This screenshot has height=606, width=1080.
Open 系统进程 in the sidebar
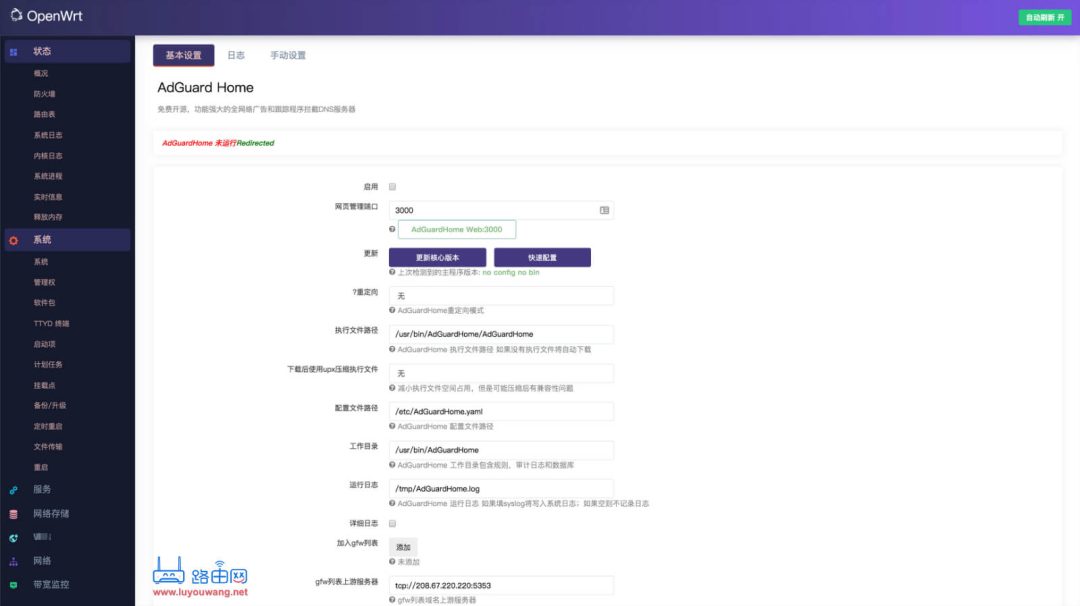(48, 176)
